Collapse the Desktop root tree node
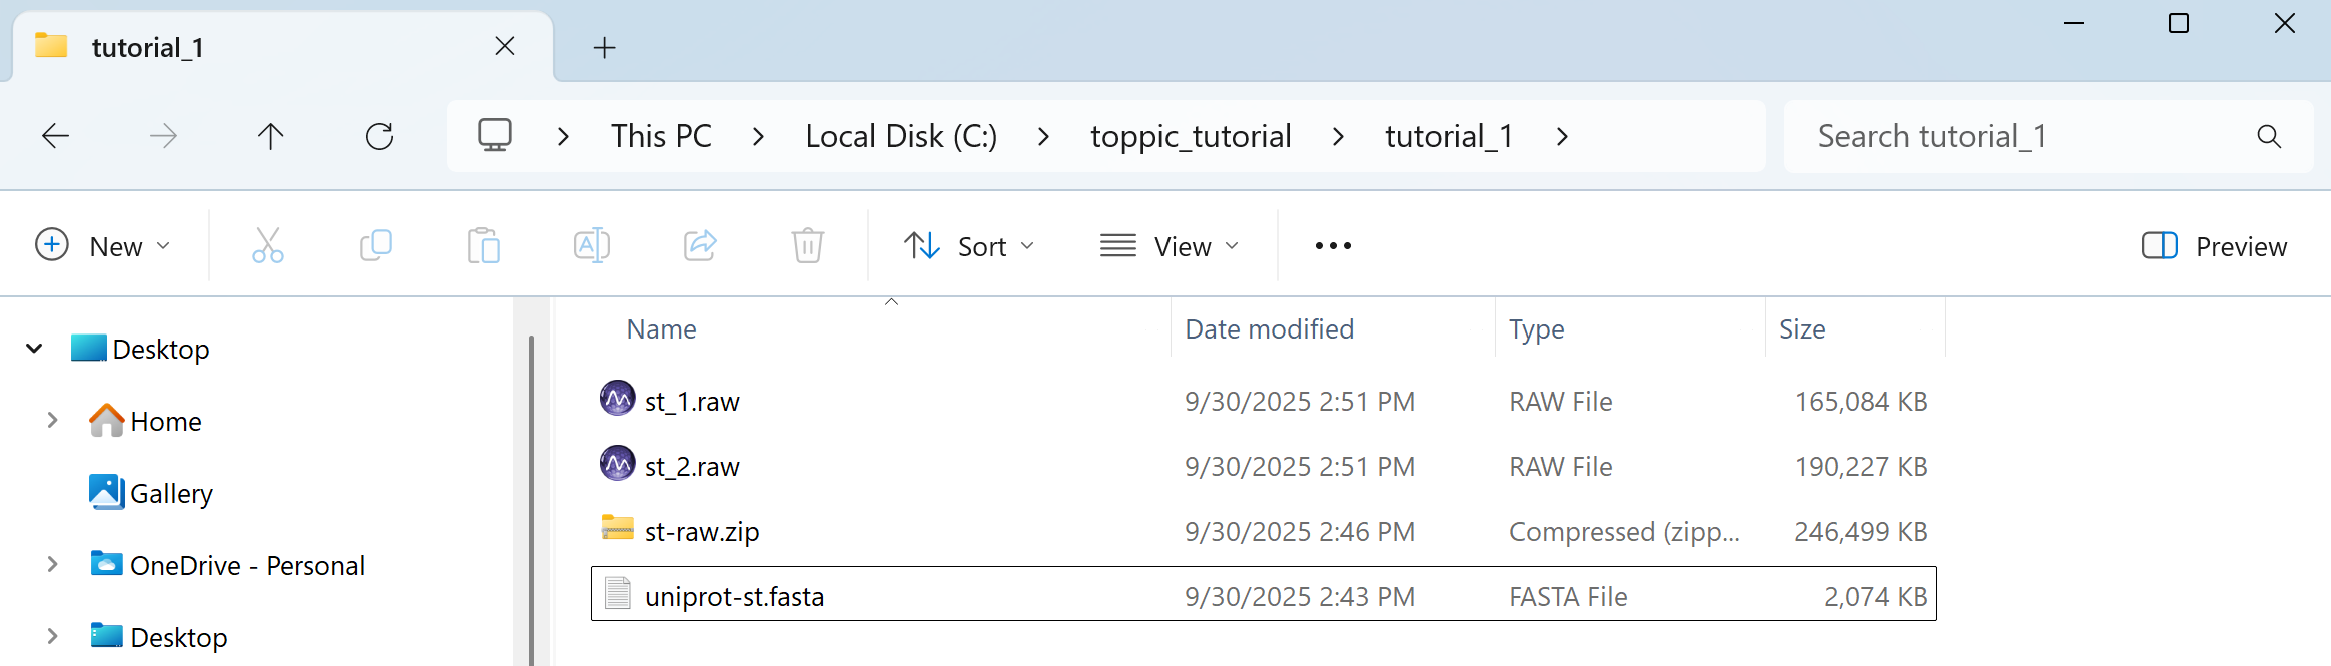Screen dimensions: 2331x666 [x=34, y=349]
